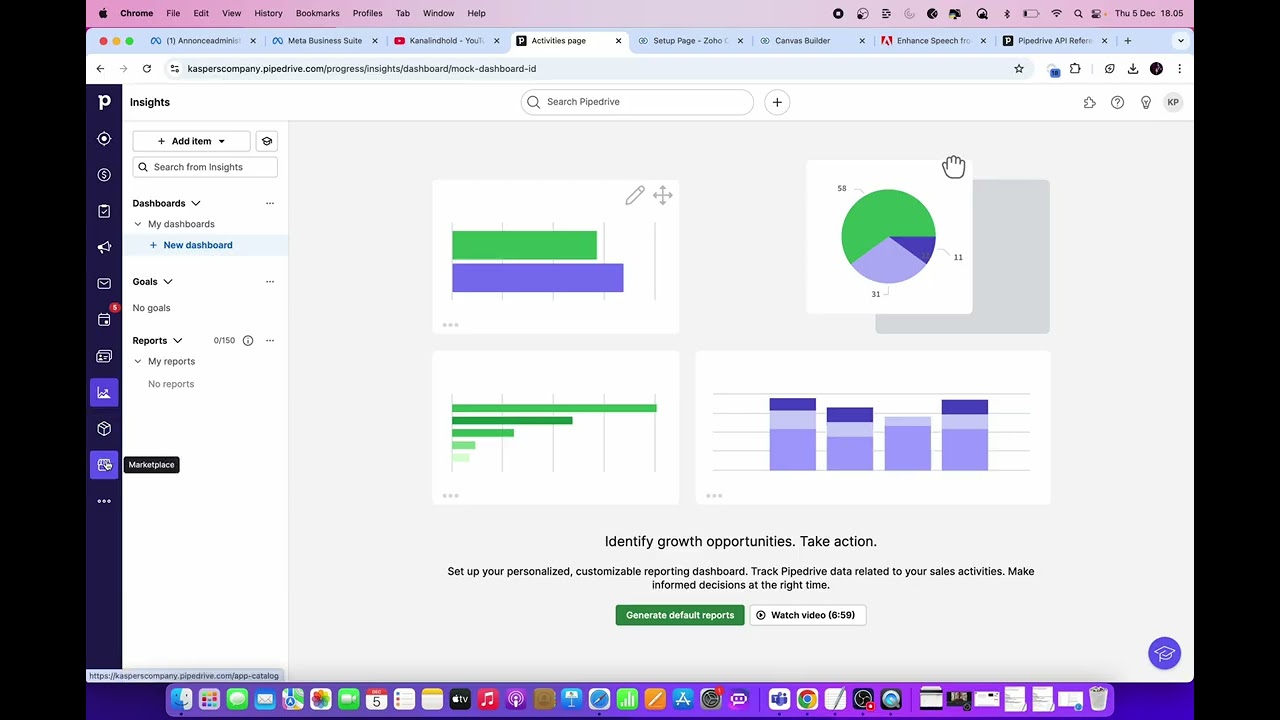
Task: Open Products box icon in sidebar
Action: tap(104, 428)
